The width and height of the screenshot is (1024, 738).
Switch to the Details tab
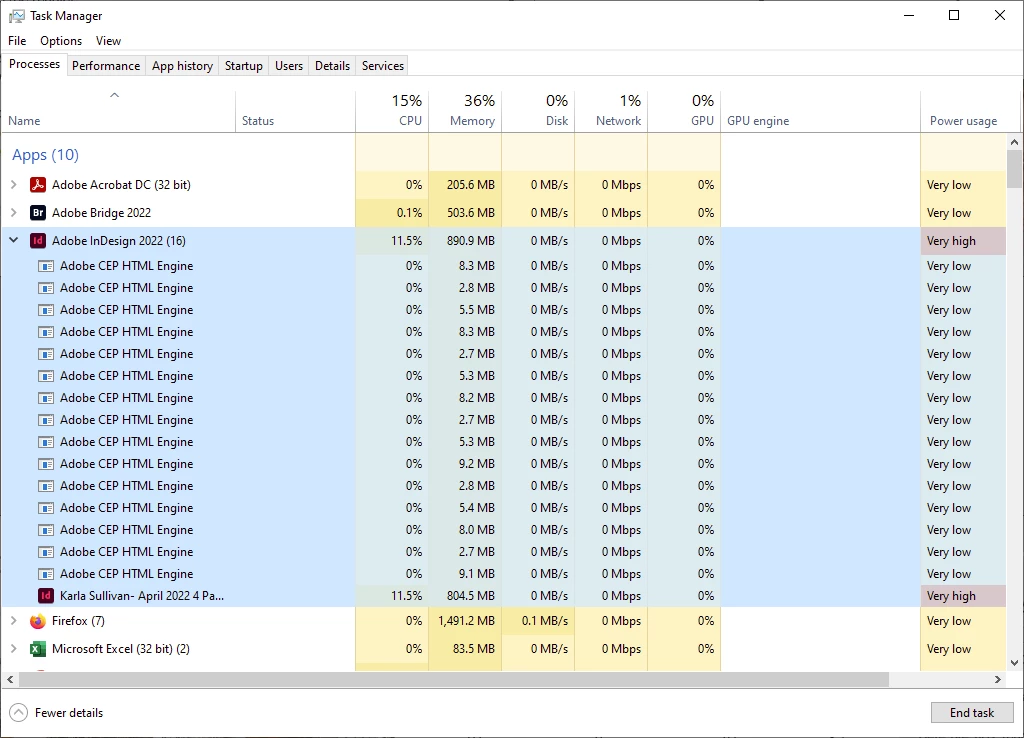[x=332, y=65]
